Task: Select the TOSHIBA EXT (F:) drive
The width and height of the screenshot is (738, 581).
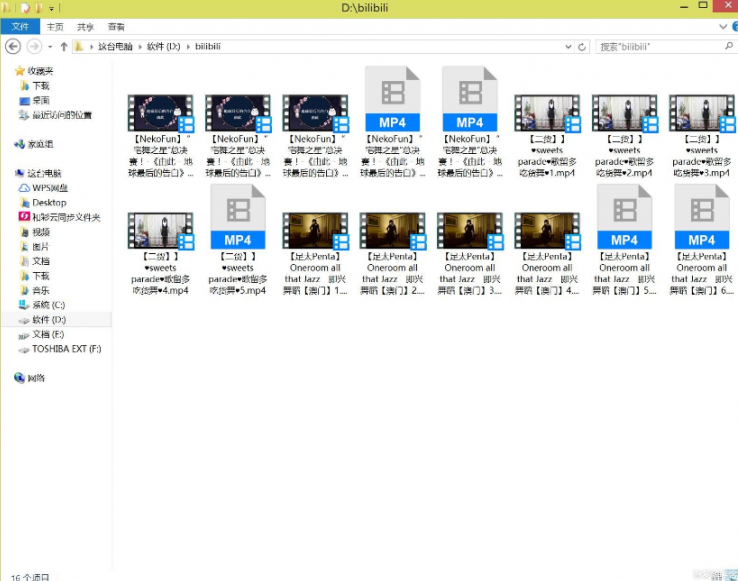Action: pos(66,349)
